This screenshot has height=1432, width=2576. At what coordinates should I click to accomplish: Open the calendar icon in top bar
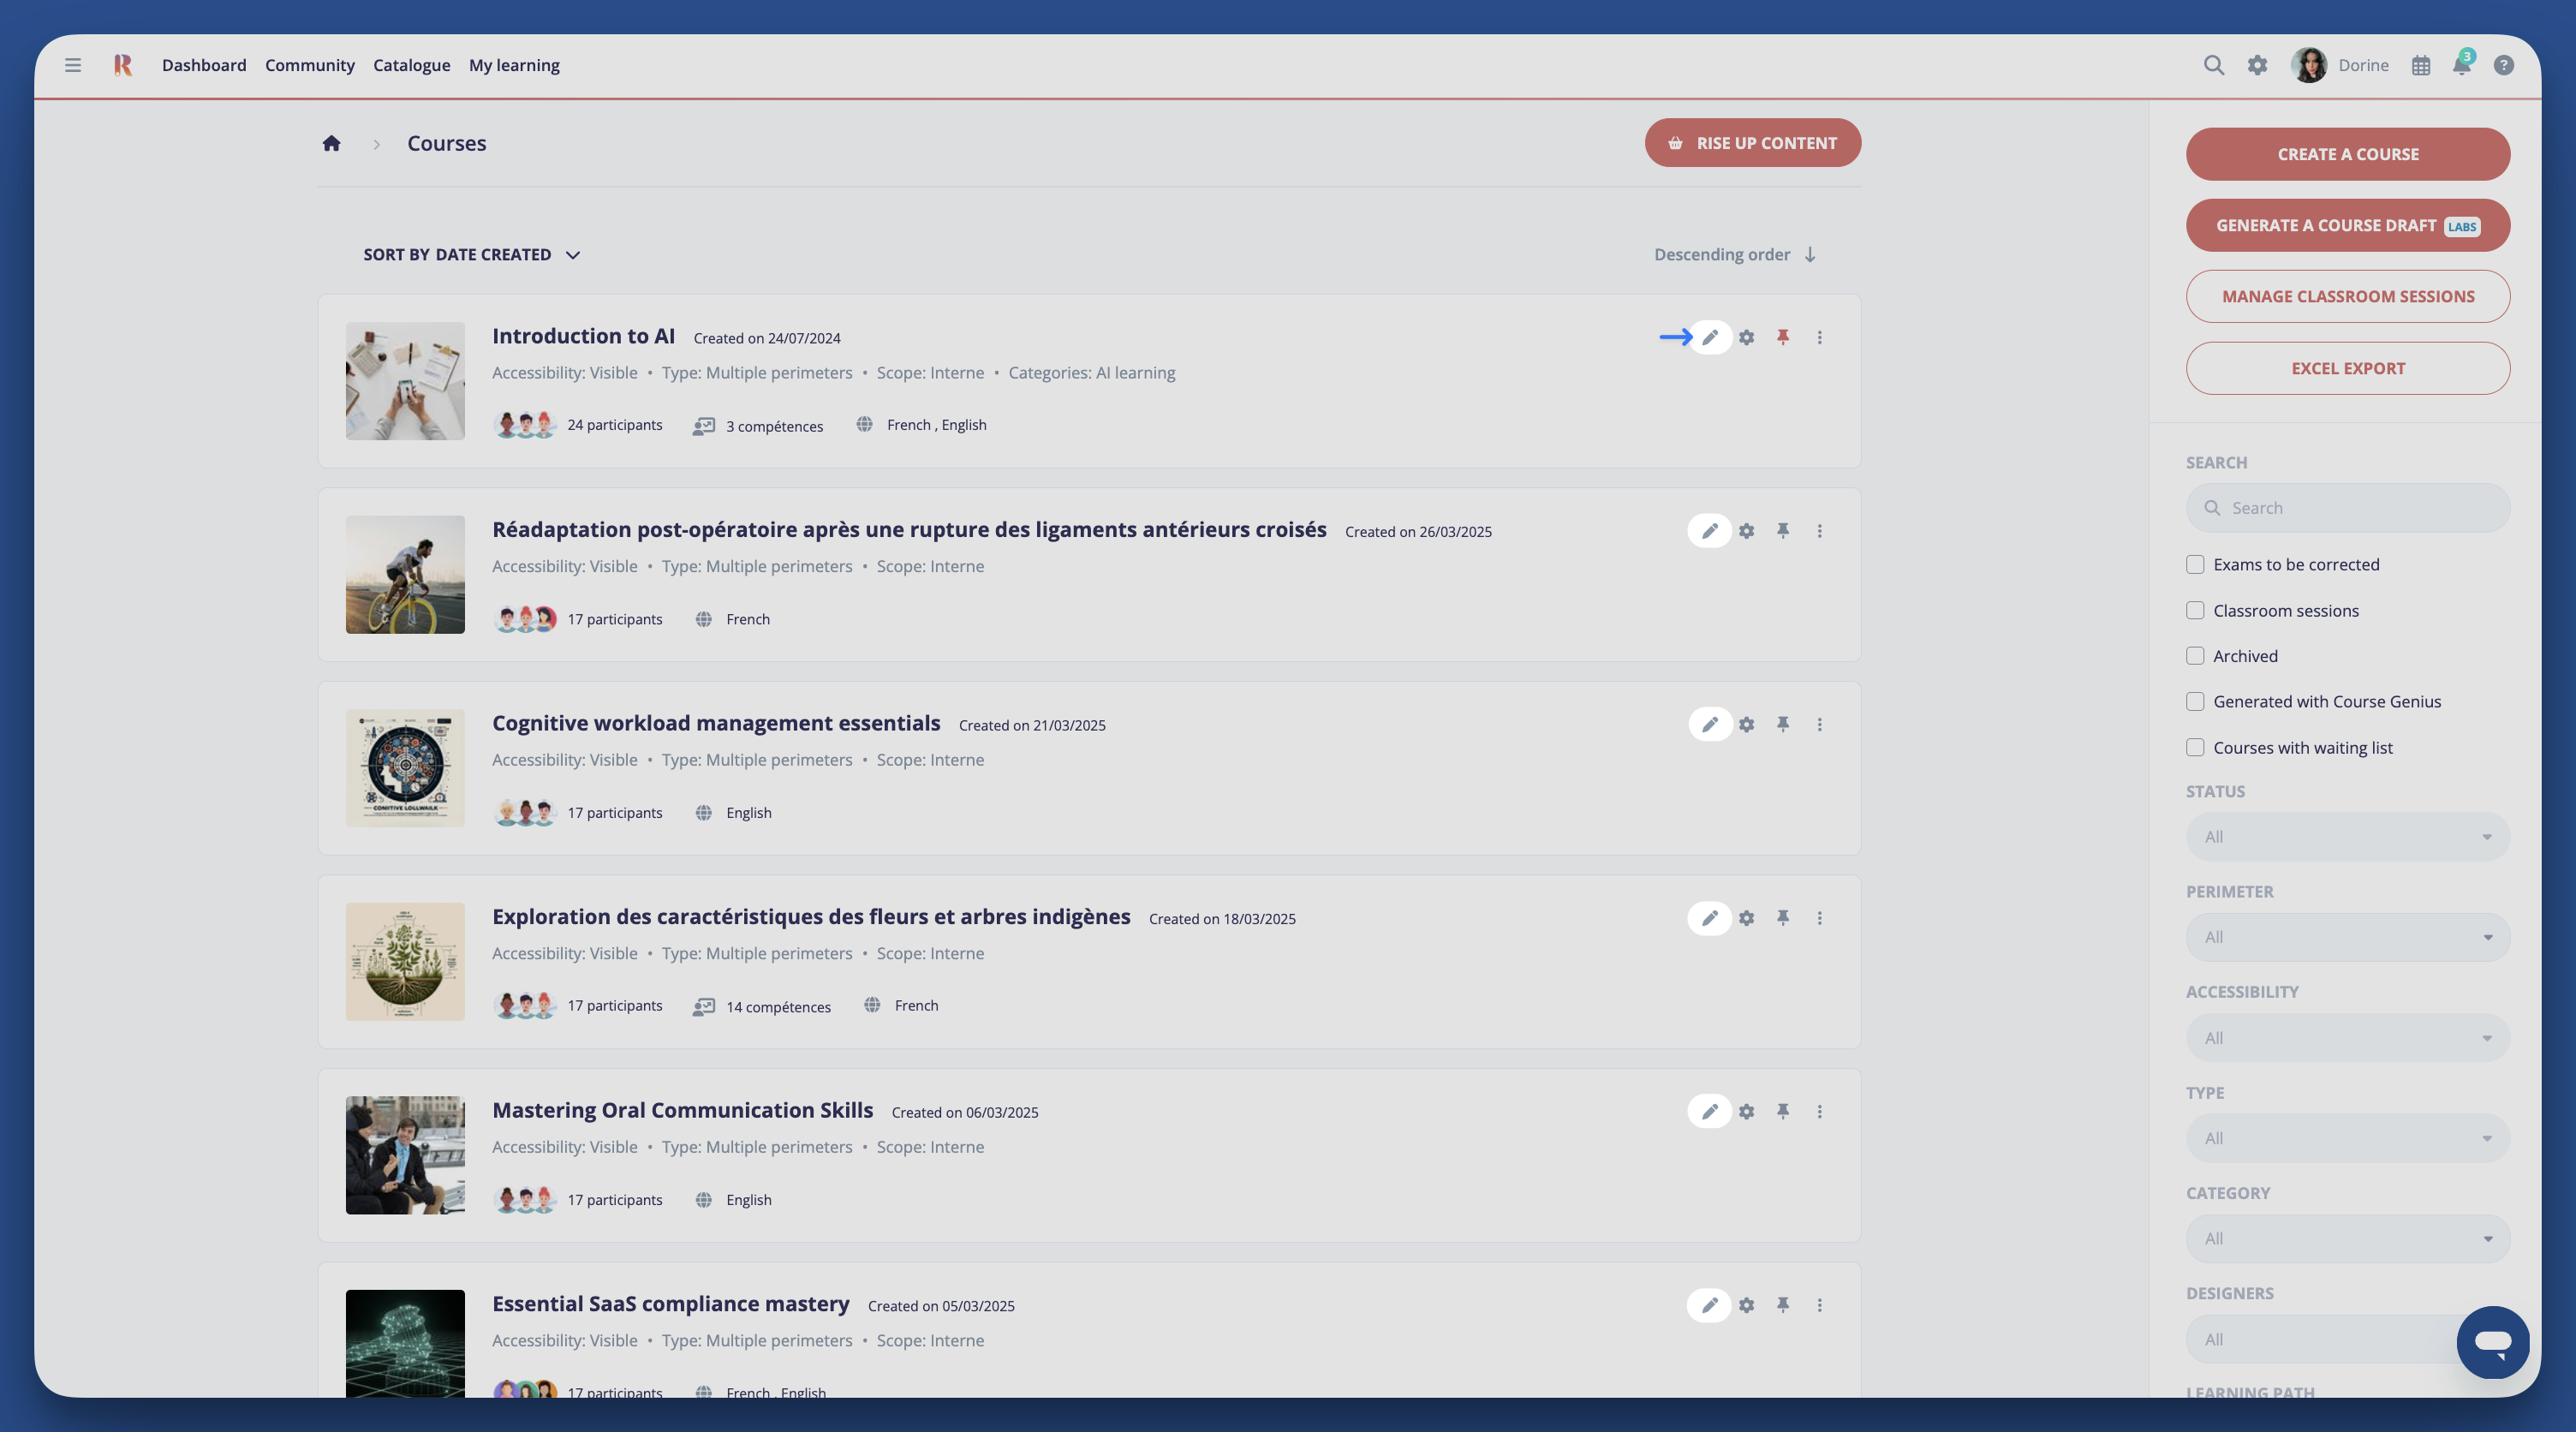pyautogui.click(x=2420, y=66)
